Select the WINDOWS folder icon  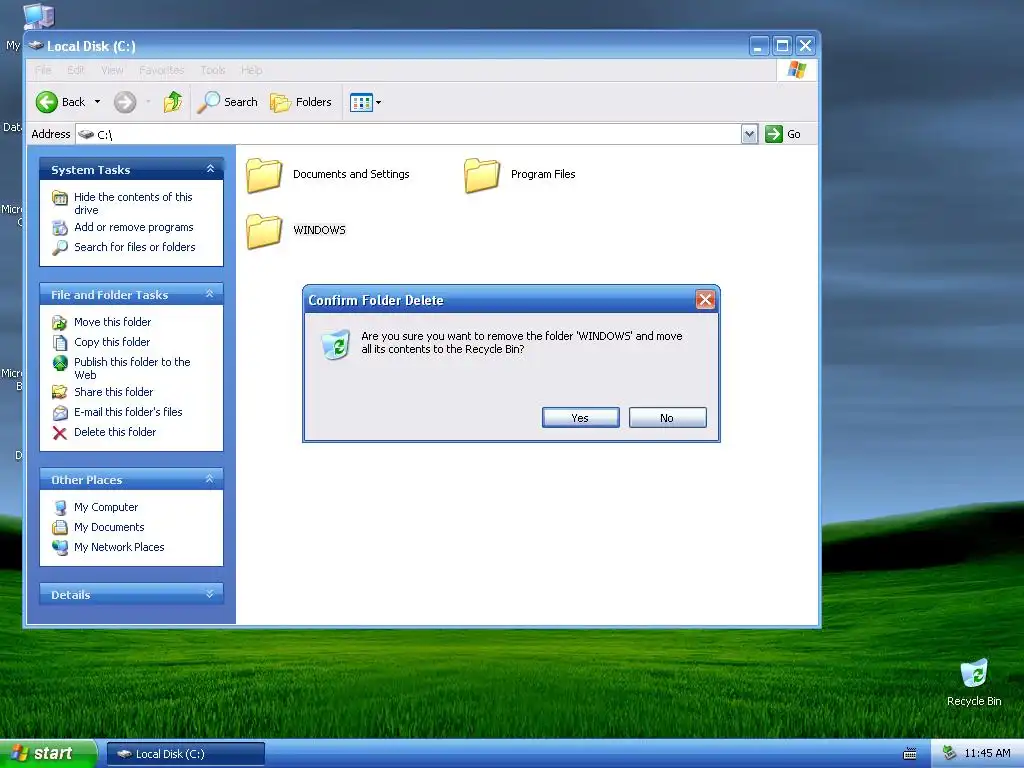pos(264,231)
